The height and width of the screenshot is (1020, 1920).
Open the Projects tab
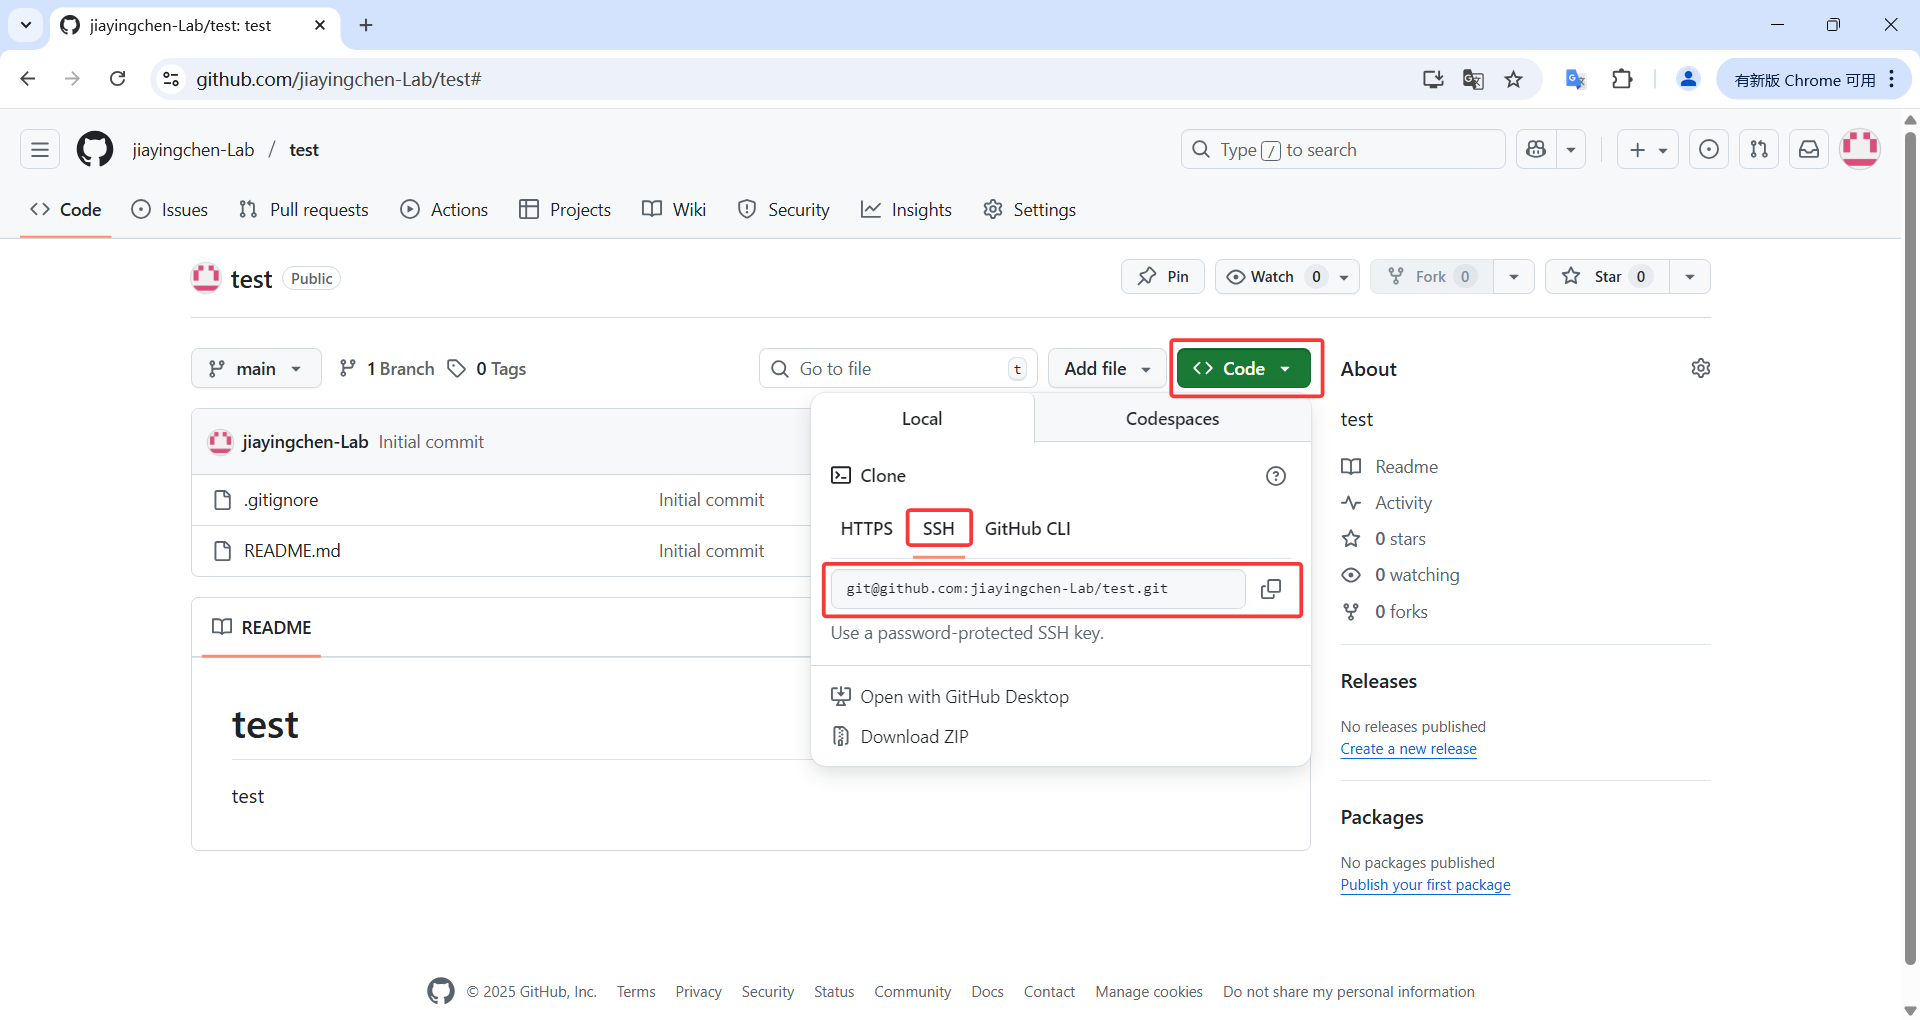point(565,209)
